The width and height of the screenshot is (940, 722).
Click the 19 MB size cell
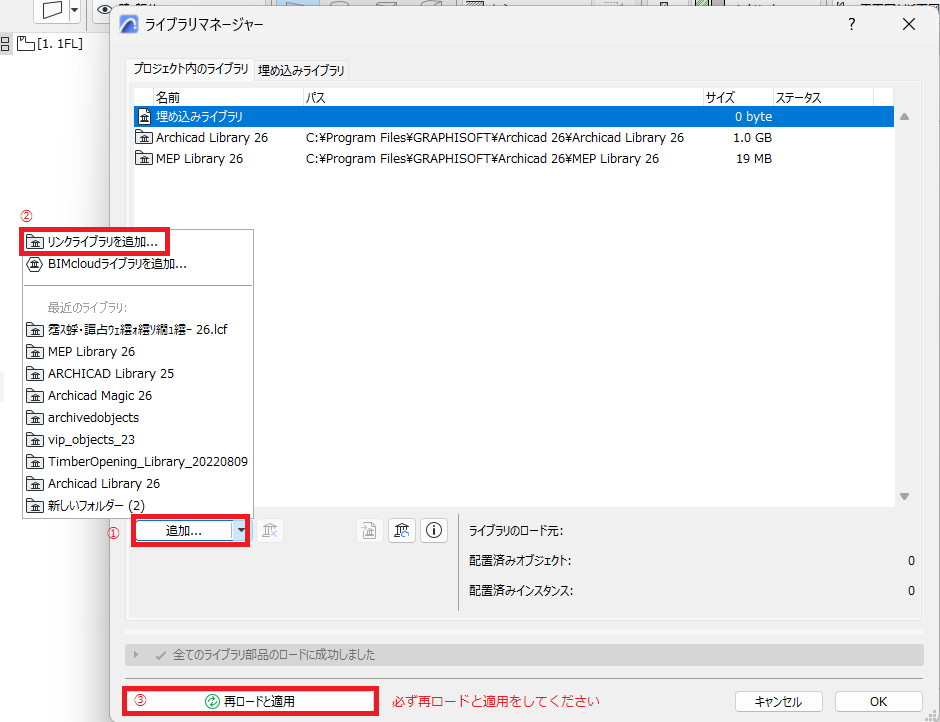pos(754,158)
